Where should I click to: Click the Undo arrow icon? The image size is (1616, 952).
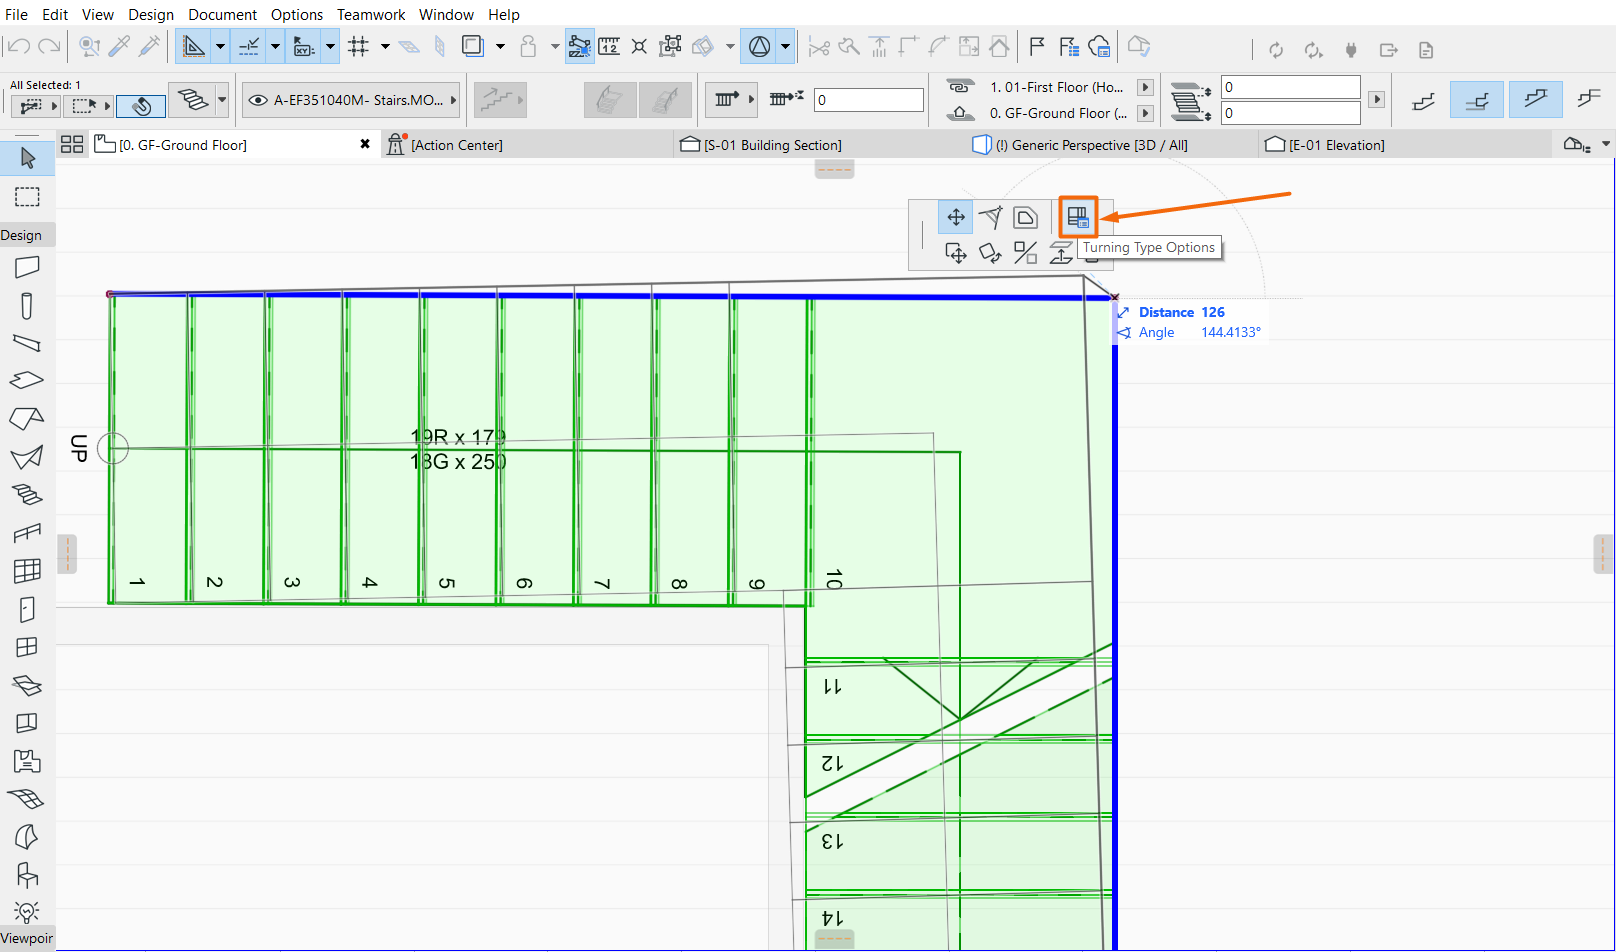coord(19,47)
